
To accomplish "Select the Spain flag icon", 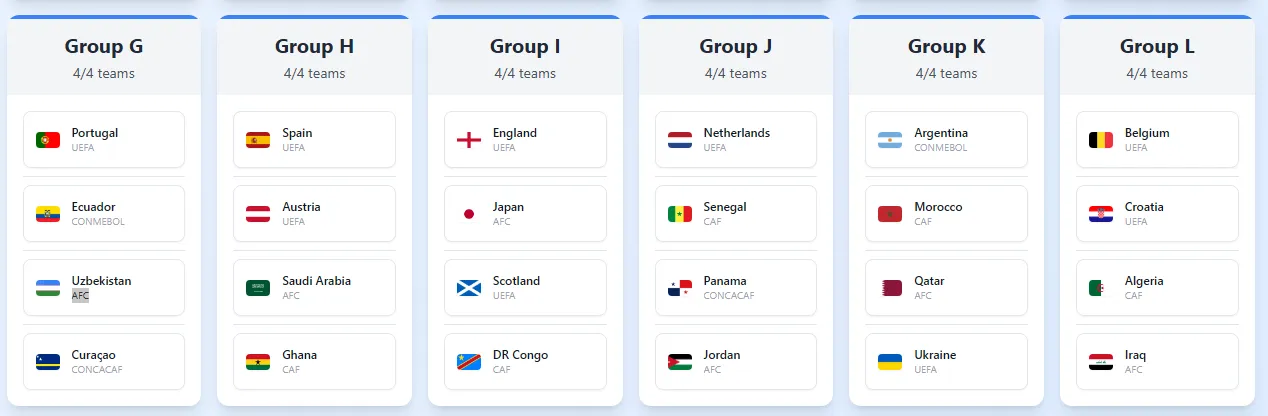I will tap(258, 140).
